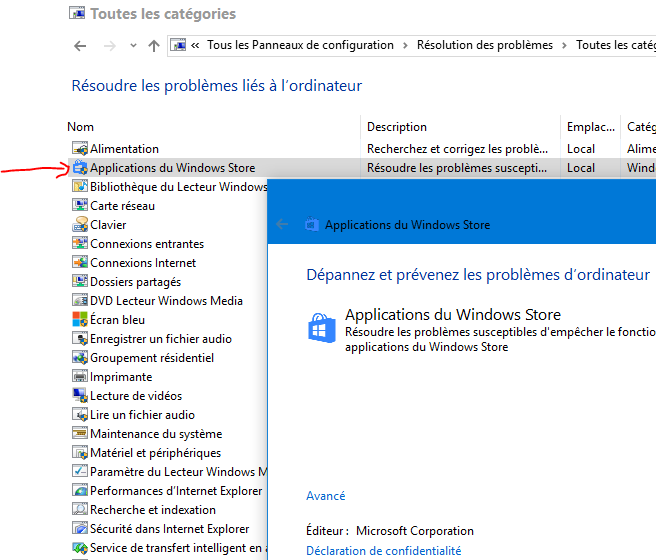Viewport: 656px width, 560px height.
Task: Open the recent locations dropdown chevron
Action: (133, 45)
